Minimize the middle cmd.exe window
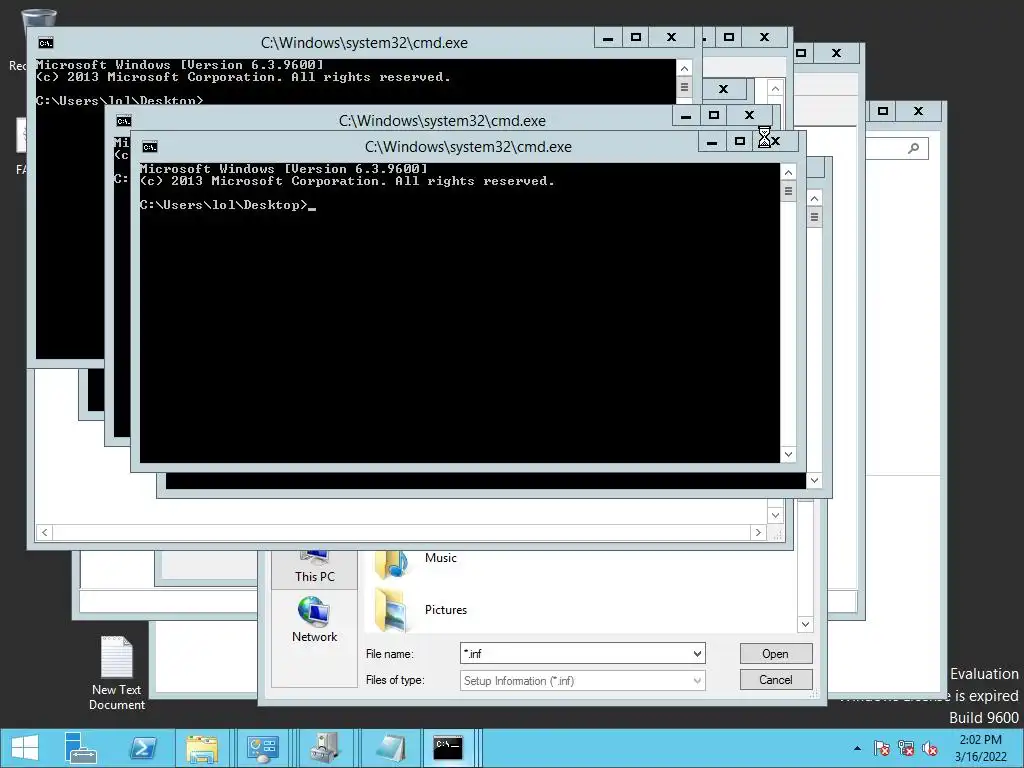The height and width of the screenshot is (768, 1024). coord(686,115)
